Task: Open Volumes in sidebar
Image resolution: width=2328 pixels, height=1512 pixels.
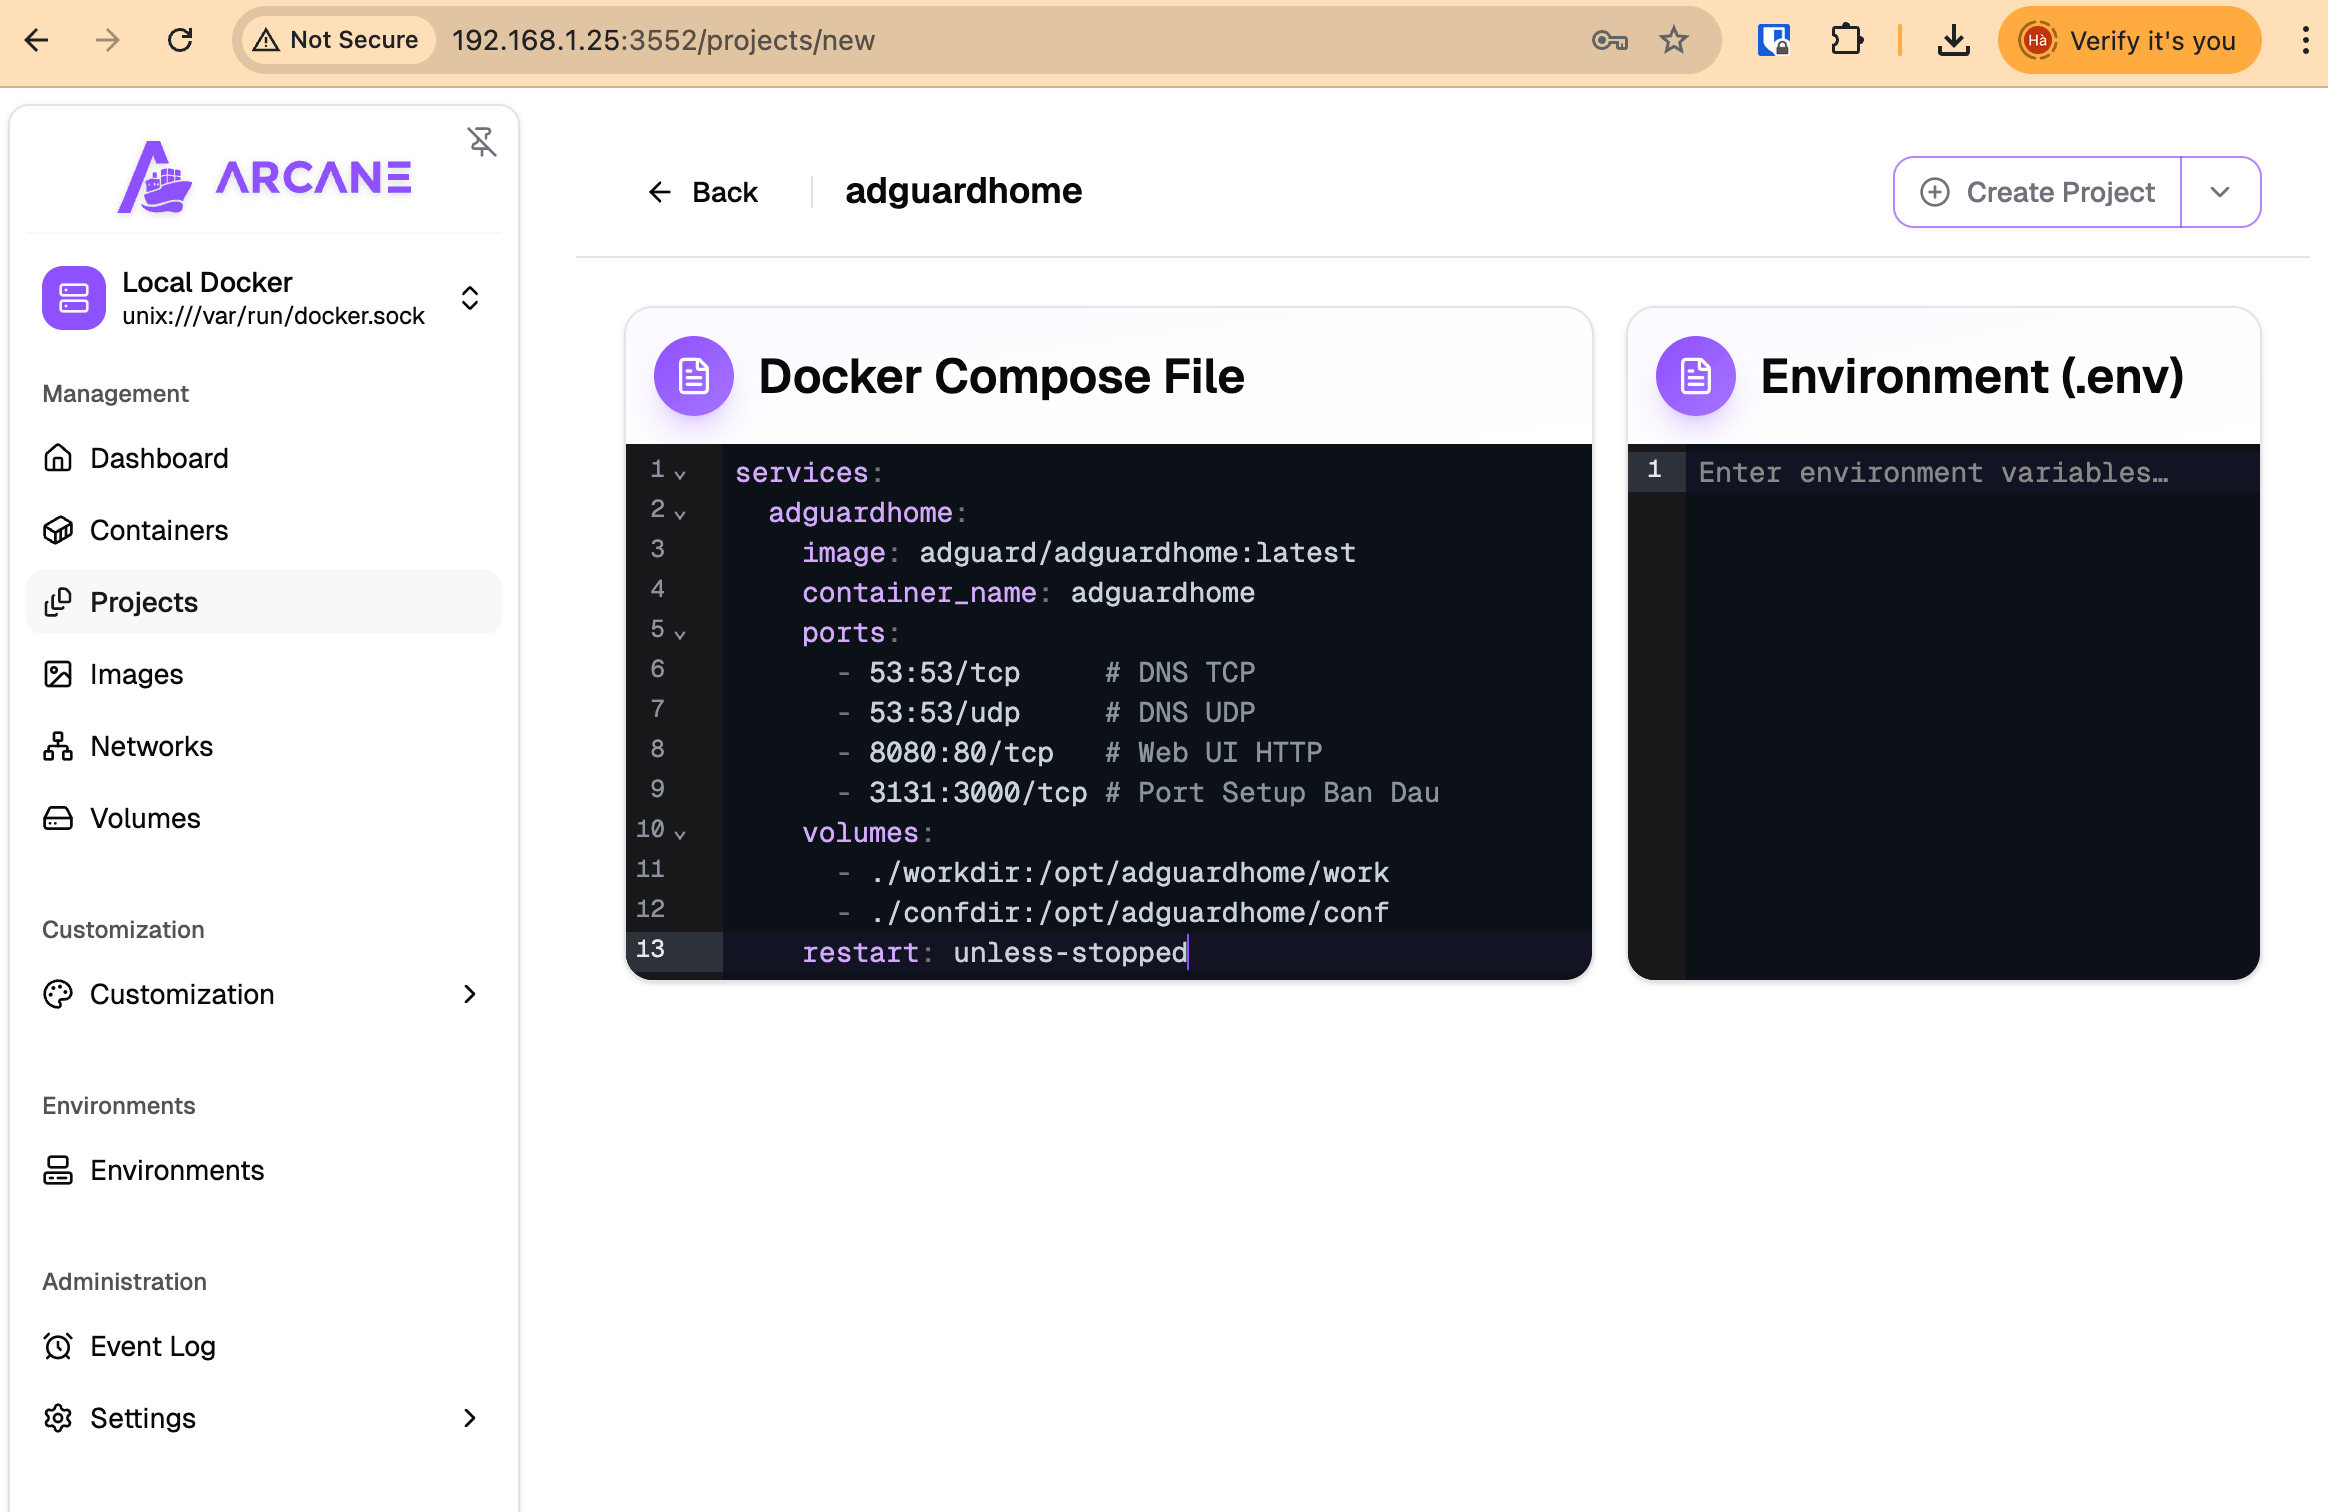Action: click(145, 818)
